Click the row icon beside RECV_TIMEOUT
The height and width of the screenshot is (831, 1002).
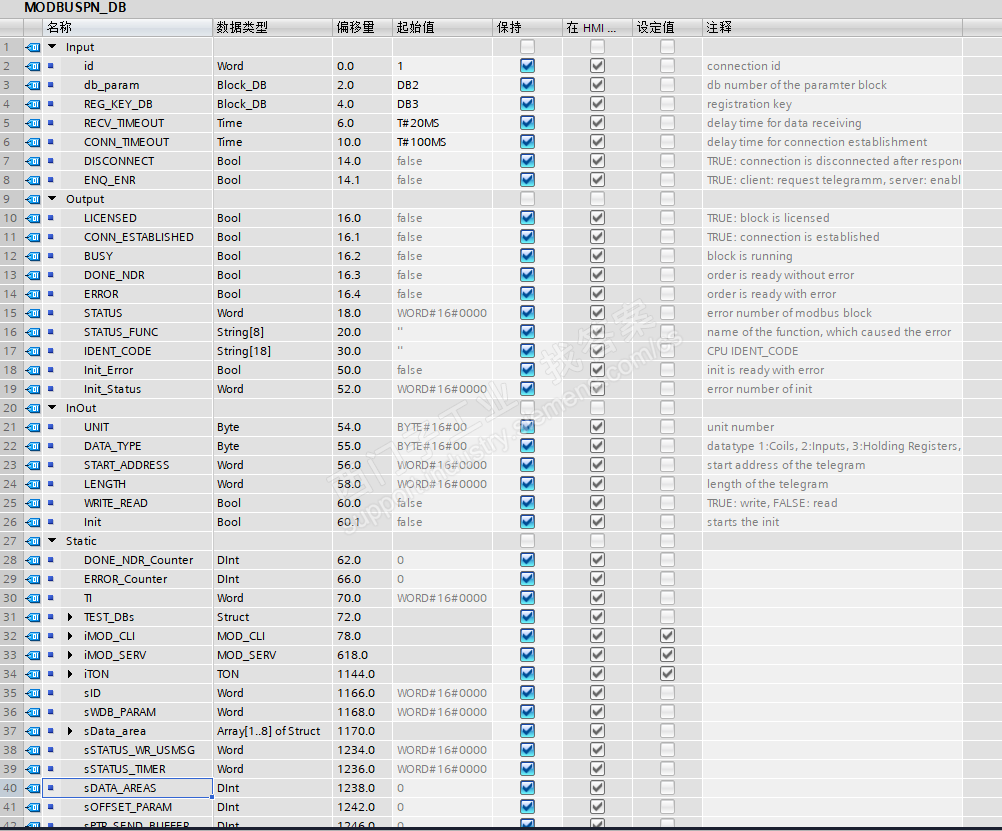click(x=33, y=123)
